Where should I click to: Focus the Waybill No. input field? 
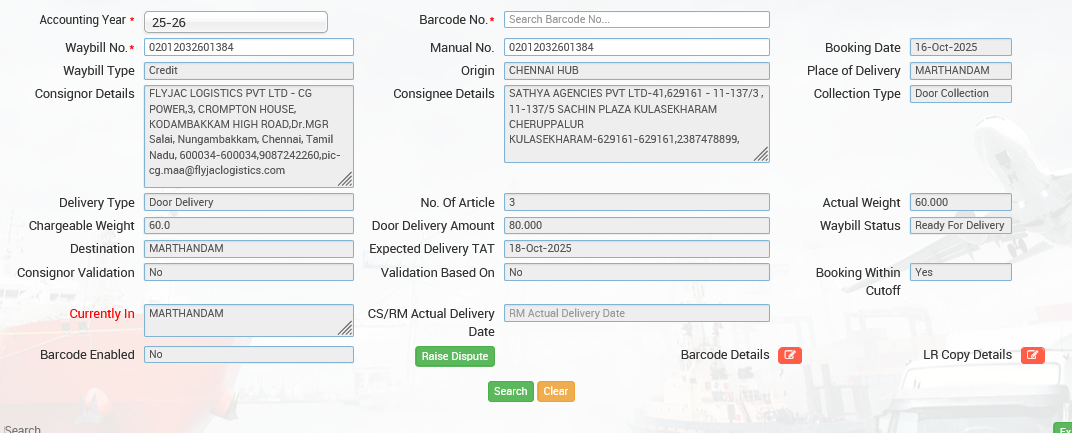249,47
